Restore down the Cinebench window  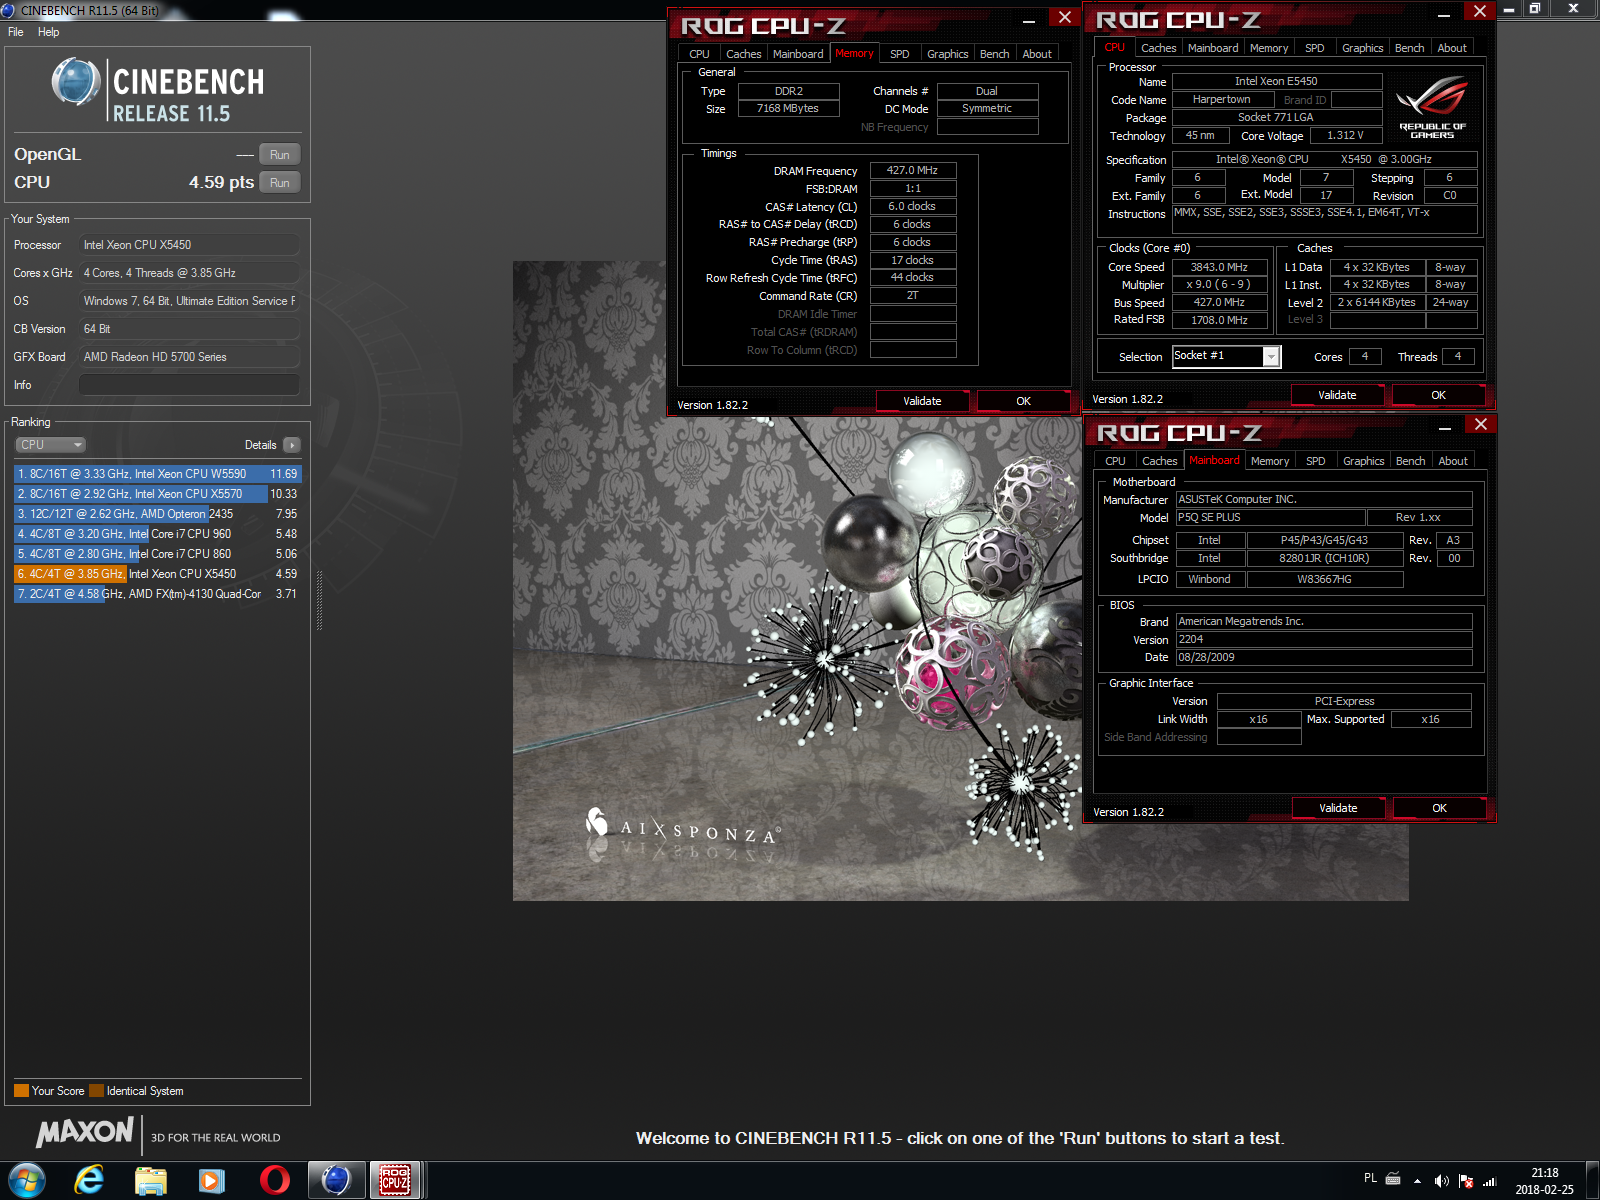pyautogui.click(x=1535, y=8)
